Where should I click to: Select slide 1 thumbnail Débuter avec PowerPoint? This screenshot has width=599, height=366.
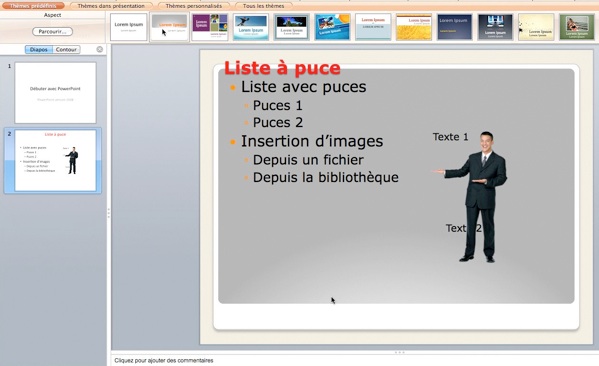point(55,93)
